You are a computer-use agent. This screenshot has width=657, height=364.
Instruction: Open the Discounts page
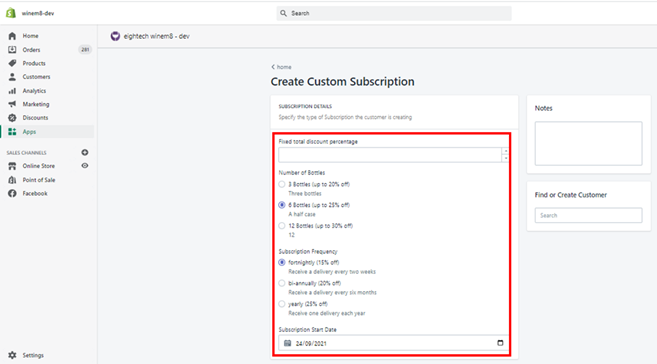click(x=35, y=118)
